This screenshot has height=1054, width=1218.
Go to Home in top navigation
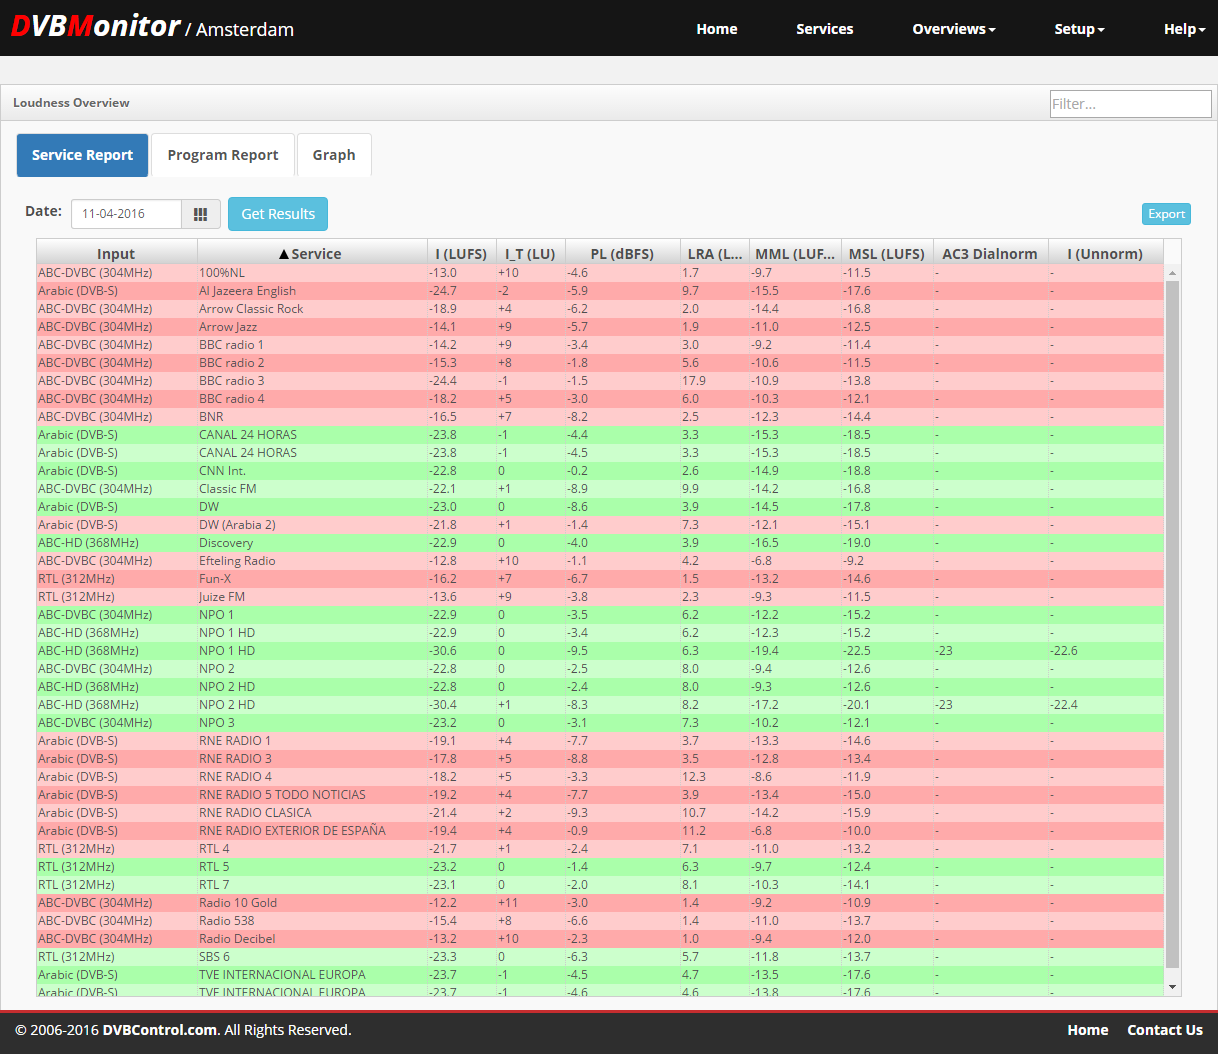(x=717, y=29)
